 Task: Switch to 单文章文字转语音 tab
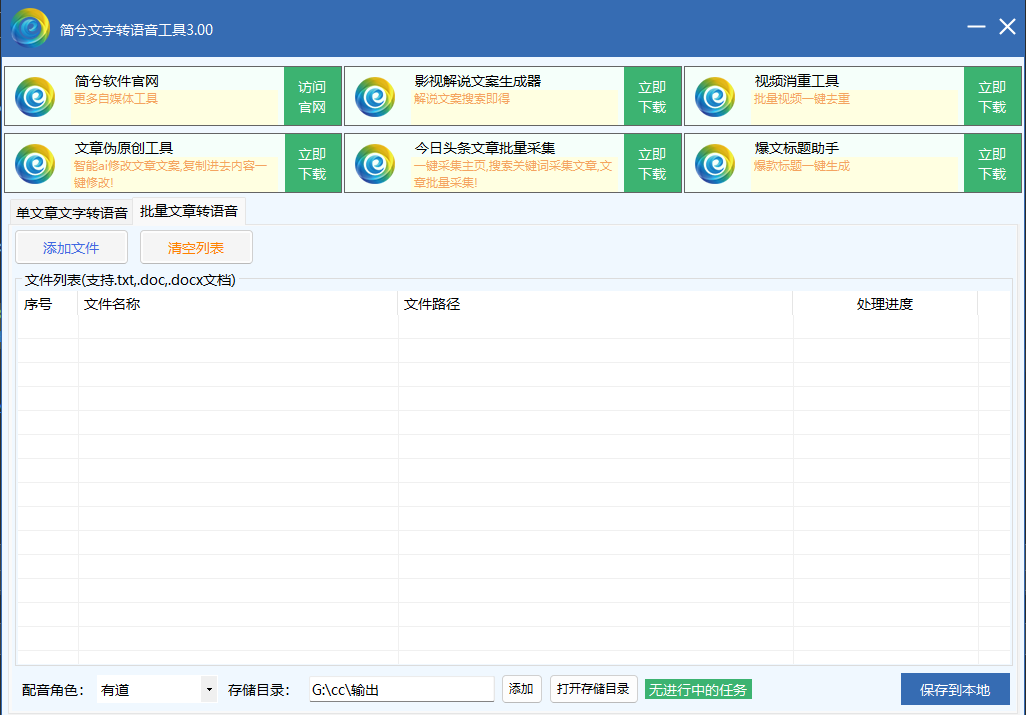72,212
